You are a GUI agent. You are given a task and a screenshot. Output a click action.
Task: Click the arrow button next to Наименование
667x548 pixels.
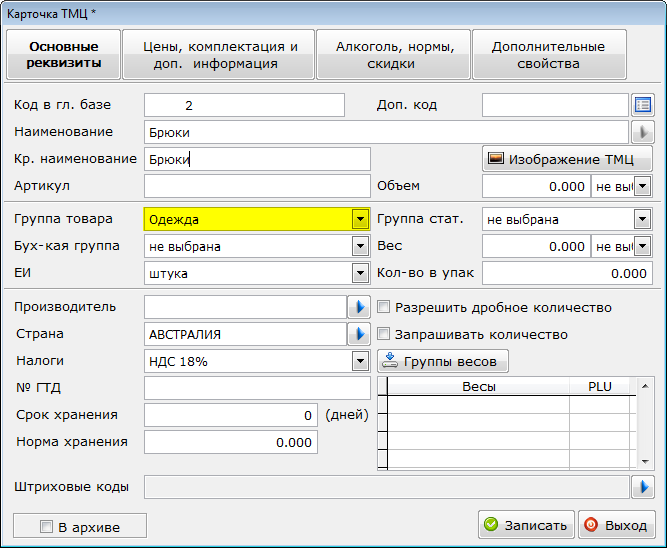[642, 132]
